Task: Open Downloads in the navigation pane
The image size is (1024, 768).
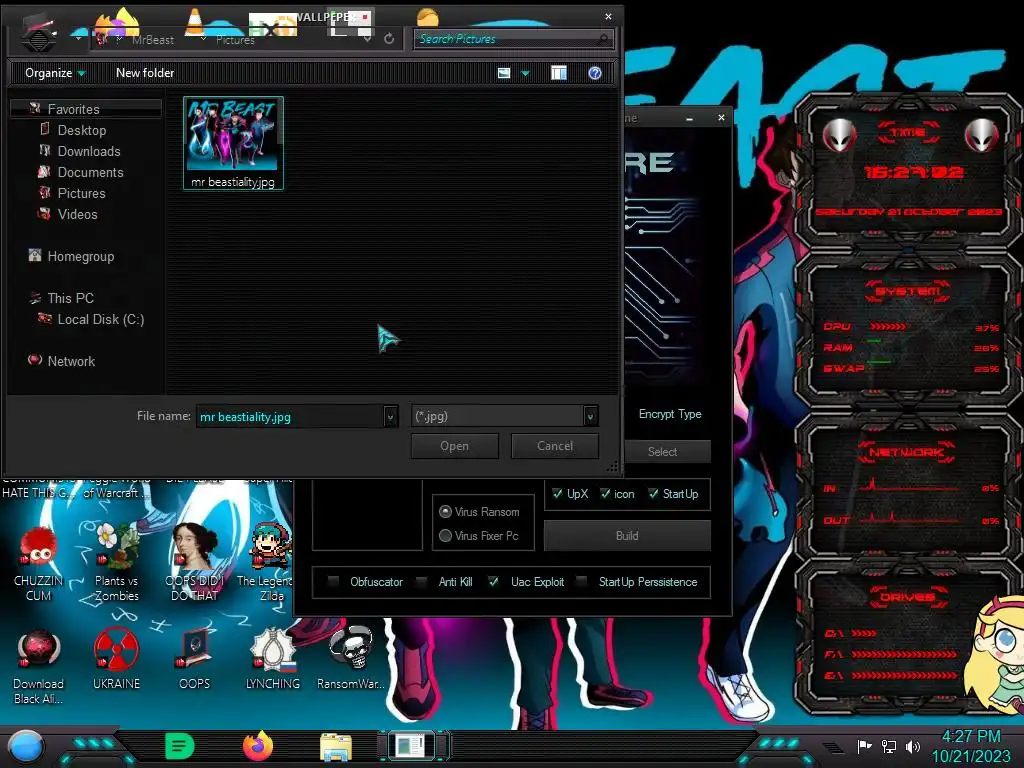Action: [x=89, y=151]
